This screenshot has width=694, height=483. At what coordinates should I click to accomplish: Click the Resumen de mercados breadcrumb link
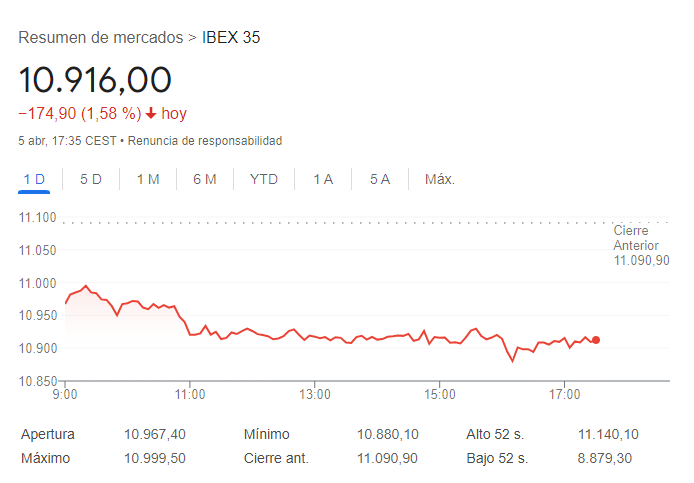click(100, 38)
